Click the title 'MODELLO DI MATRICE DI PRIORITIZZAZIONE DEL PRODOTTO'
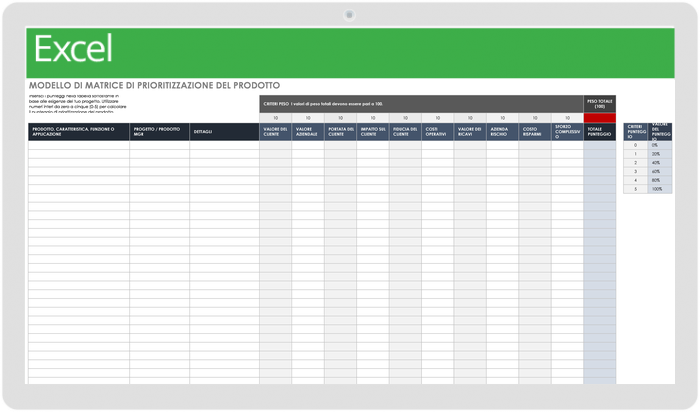This screenshot has width=700, height=412. [154, 85]
